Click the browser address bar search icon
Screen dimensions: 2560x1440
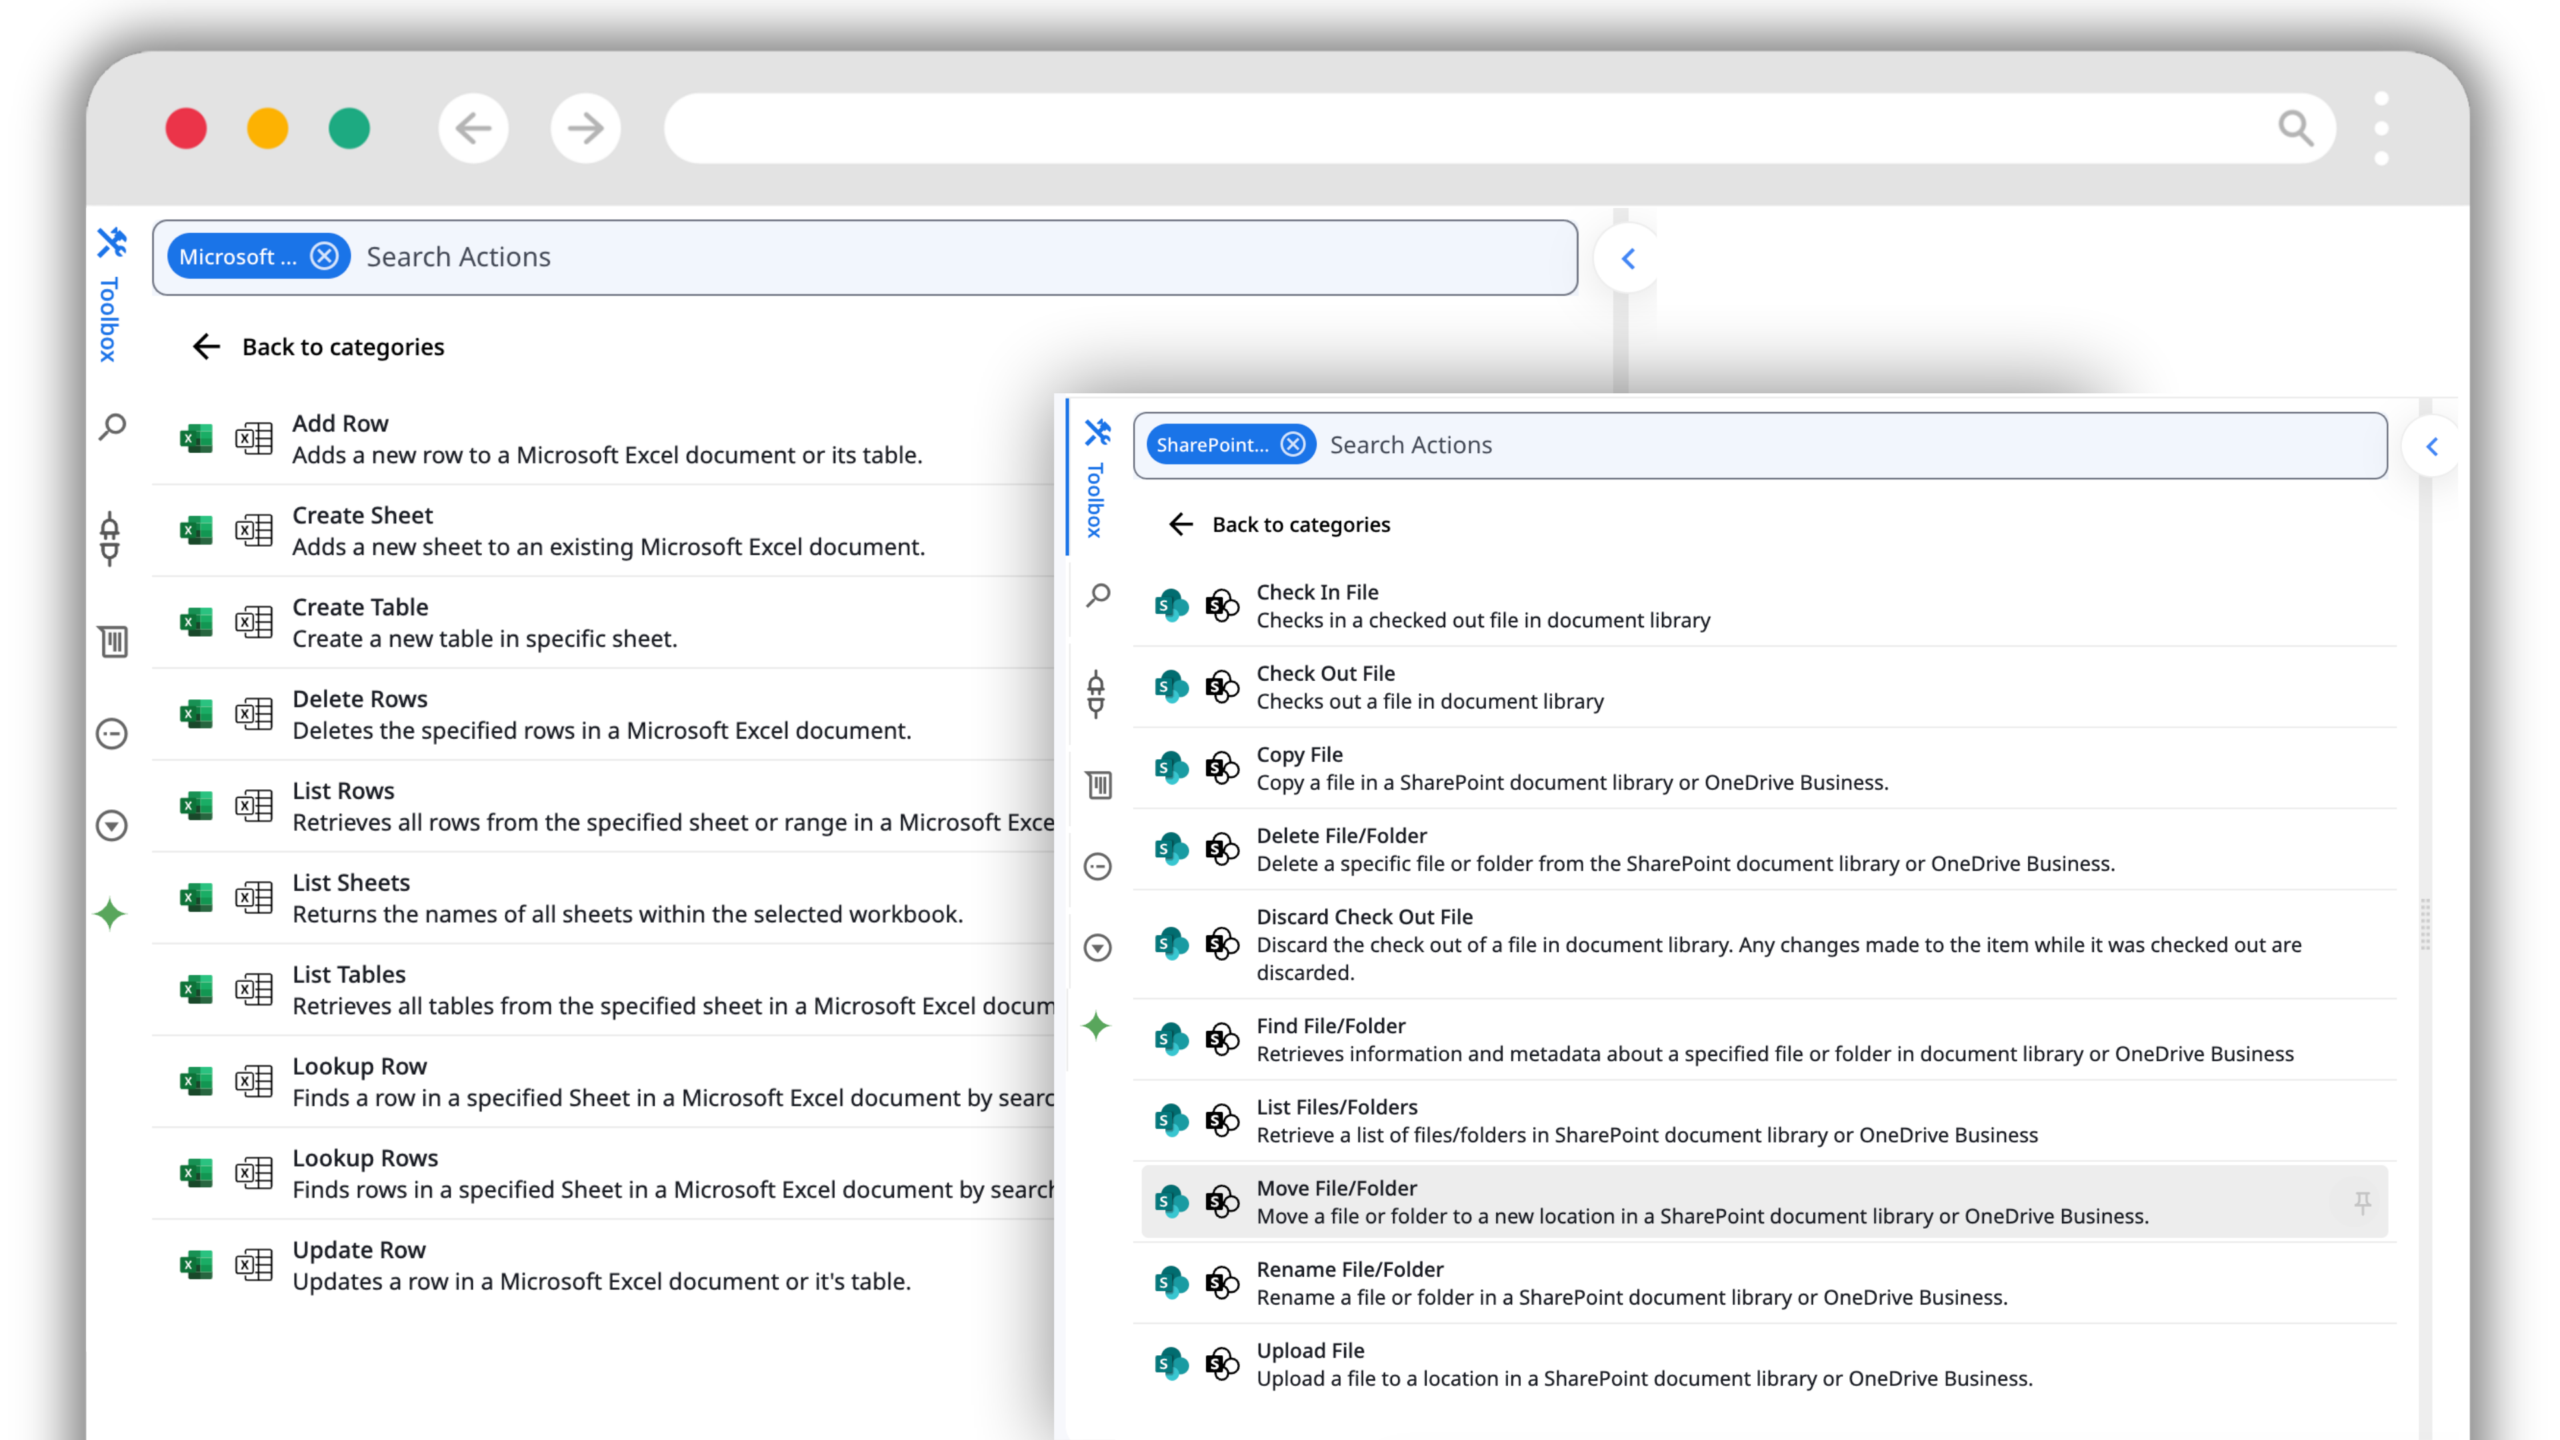pos(2295,129)
